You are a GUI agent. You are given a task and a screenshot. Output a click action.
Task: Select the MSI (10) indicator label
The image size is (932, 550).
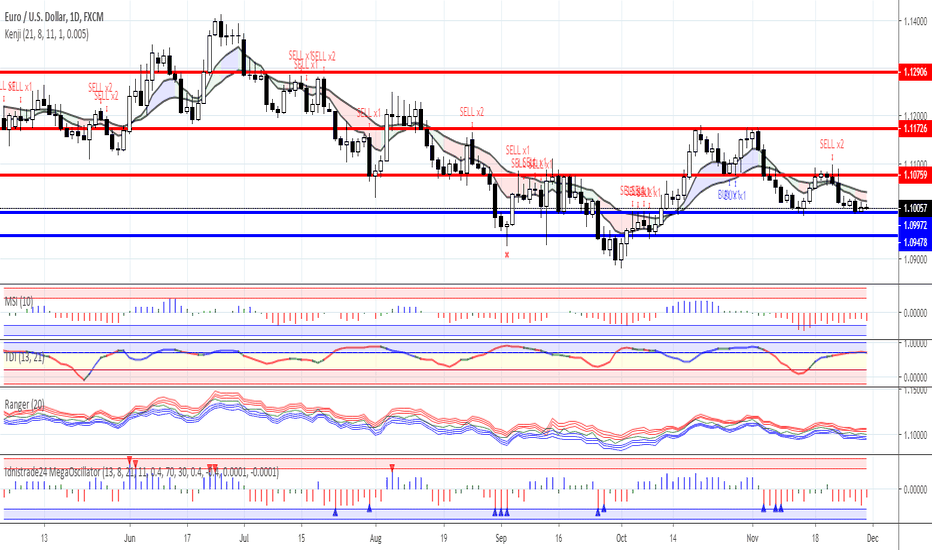pos(19,300)
